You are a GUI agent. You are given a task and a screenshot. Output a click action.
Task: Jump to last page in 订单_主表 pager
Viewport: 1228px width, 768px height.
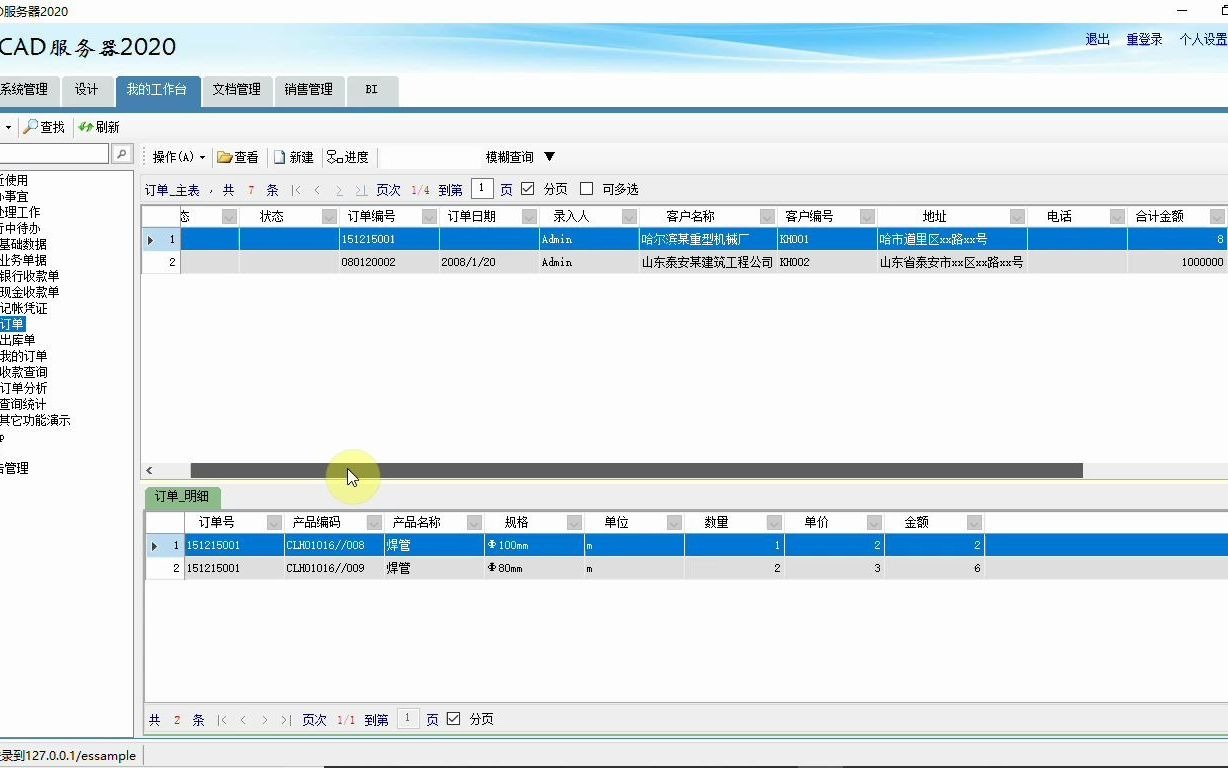362,189
